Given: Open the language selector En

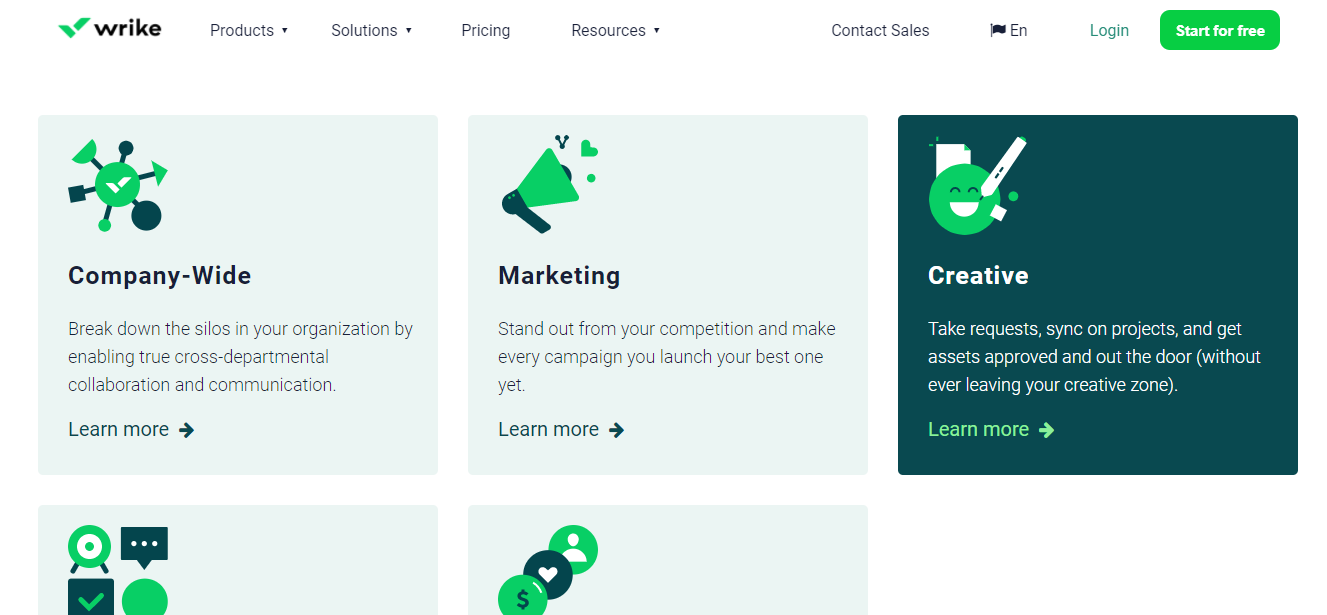Looking at the screenshot, I should tap(1009, 30).
